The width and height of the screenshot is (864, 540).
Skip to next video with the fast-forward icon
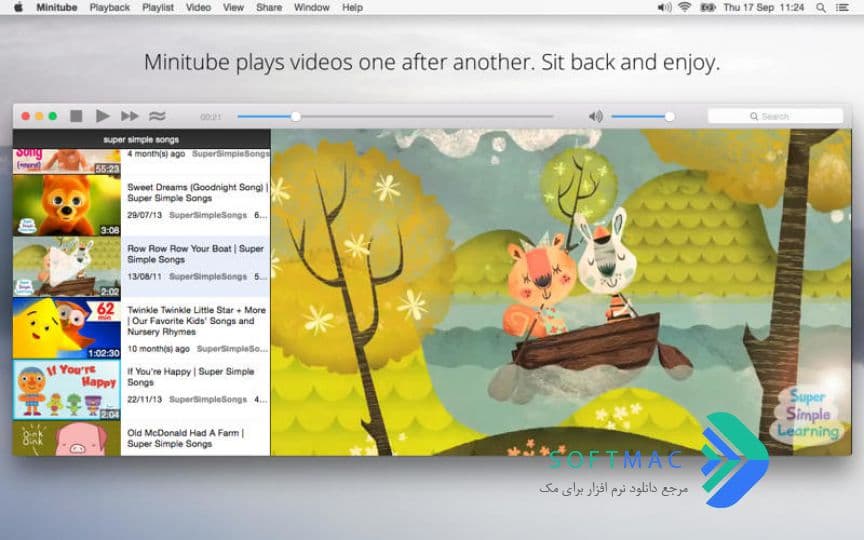(x=130, y=116)
